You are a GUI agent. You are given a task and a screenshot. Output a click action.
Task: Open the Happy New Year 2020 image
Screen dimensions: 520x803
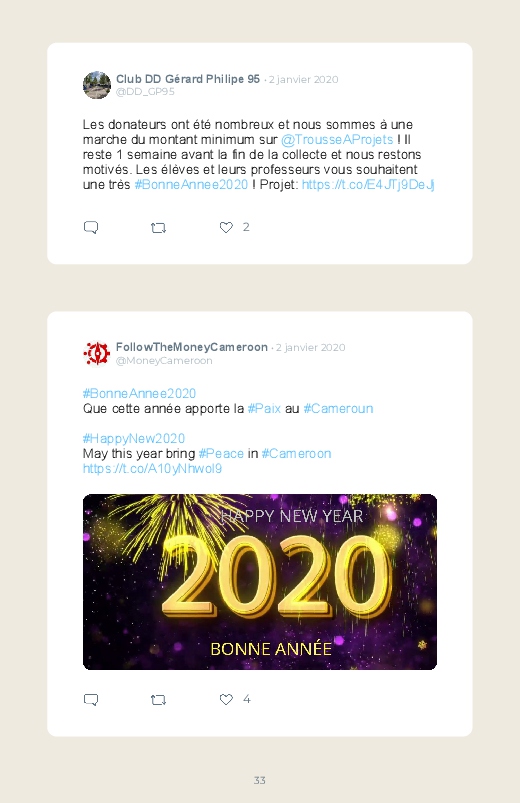(x=260, y=582)
